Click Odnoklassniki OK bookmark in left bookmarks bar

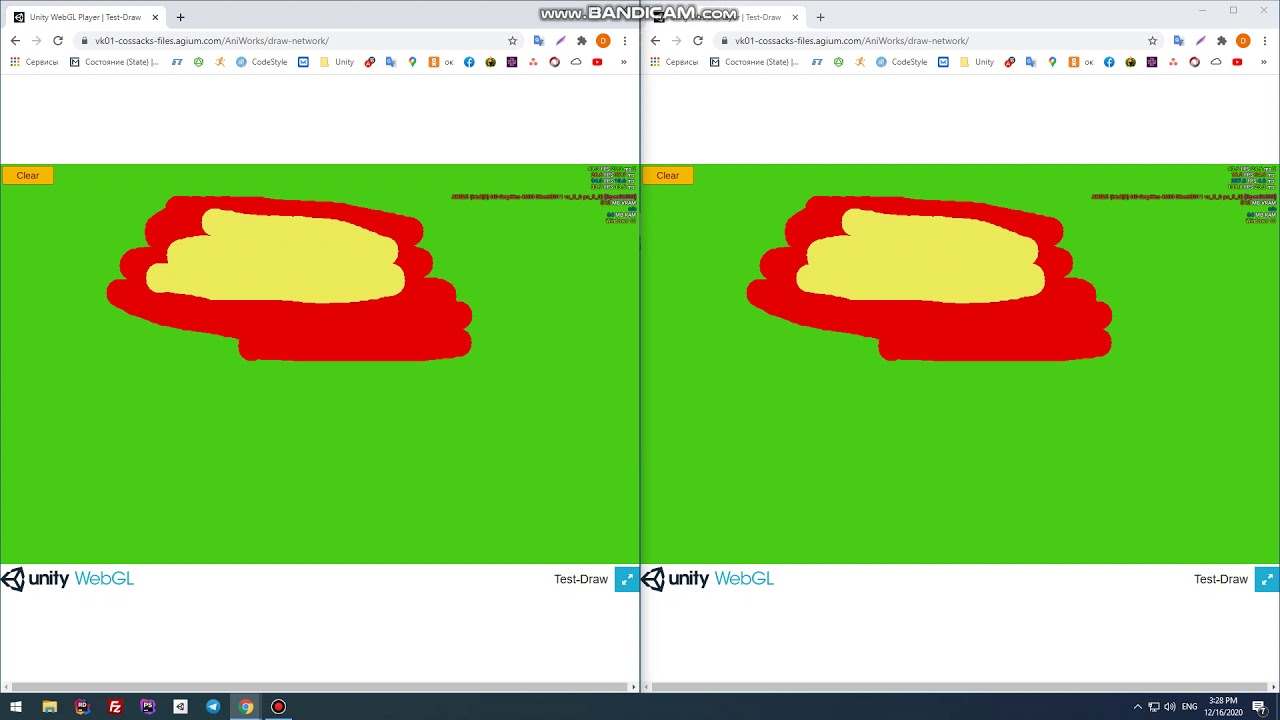[441, 62]
